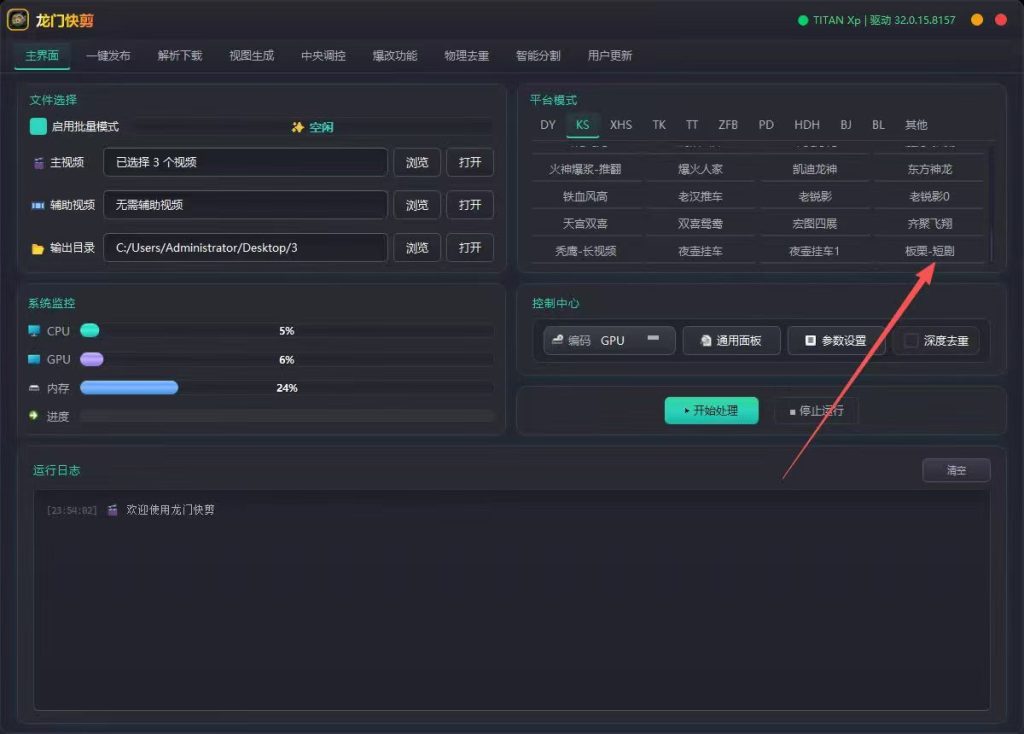Image resolution: width=1024 pixels, height=734 pixels.
Task: Click the GPU card icon
Action: pyautogui.click(x=34, y=359)
